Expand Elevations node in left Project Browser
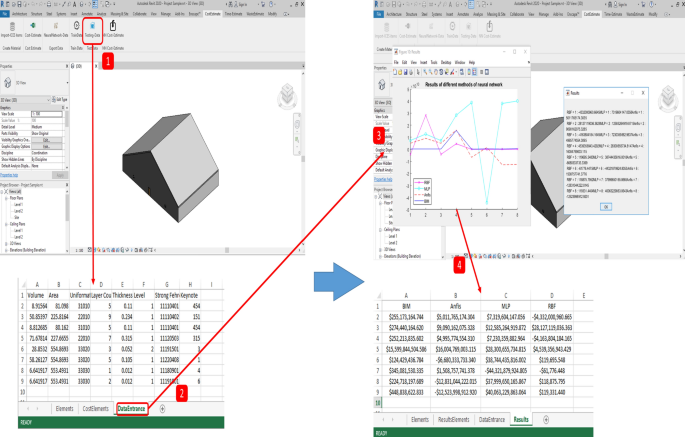685x437 pixels. tap(6, 250)
